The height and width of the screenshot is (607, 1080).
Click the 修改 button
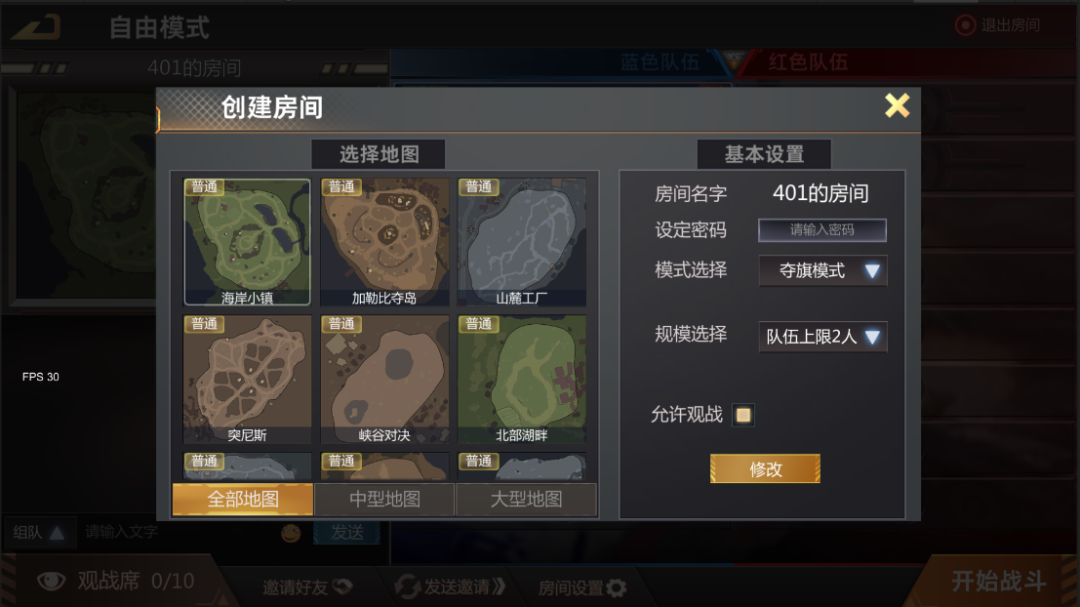coord(765,469)
